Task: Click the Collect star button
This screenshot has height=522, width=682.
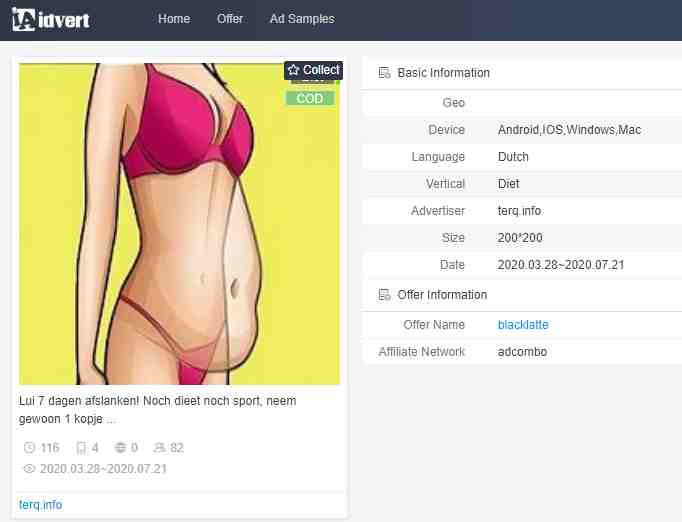Action: pyautogui.click(x=313, y=70)
